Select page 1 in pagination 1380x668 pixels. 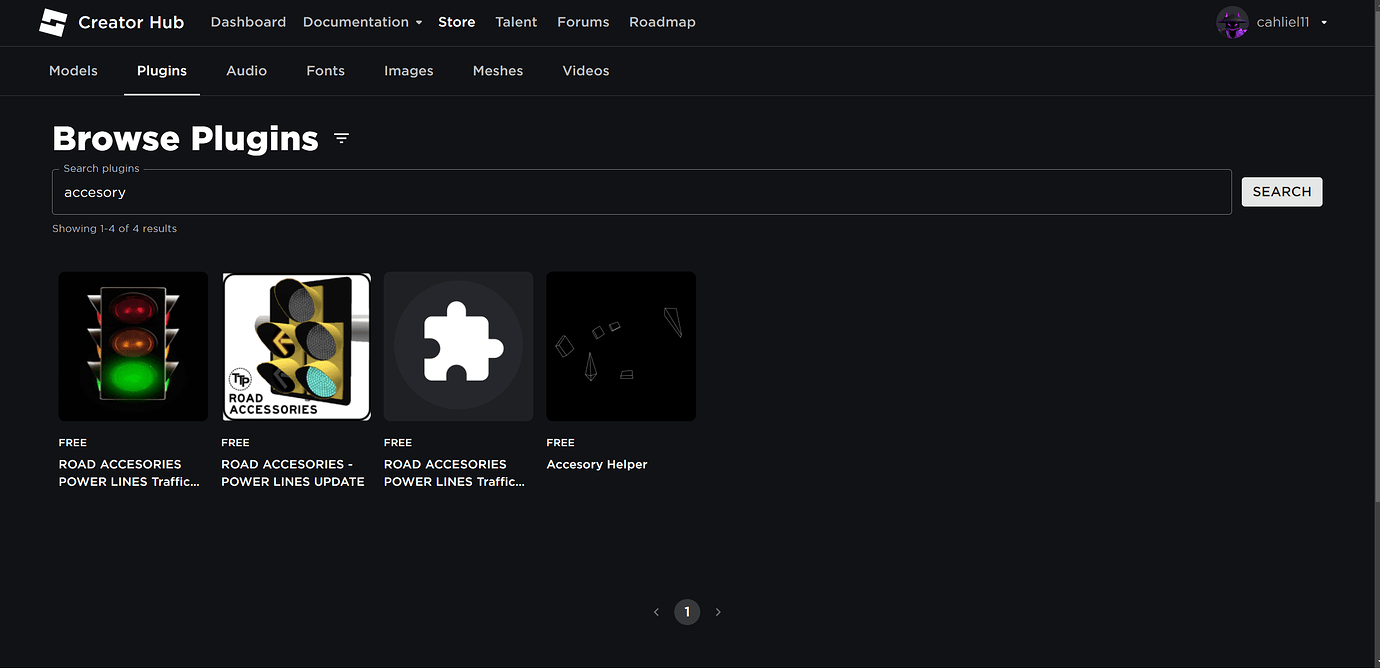[x=687, y=611]
